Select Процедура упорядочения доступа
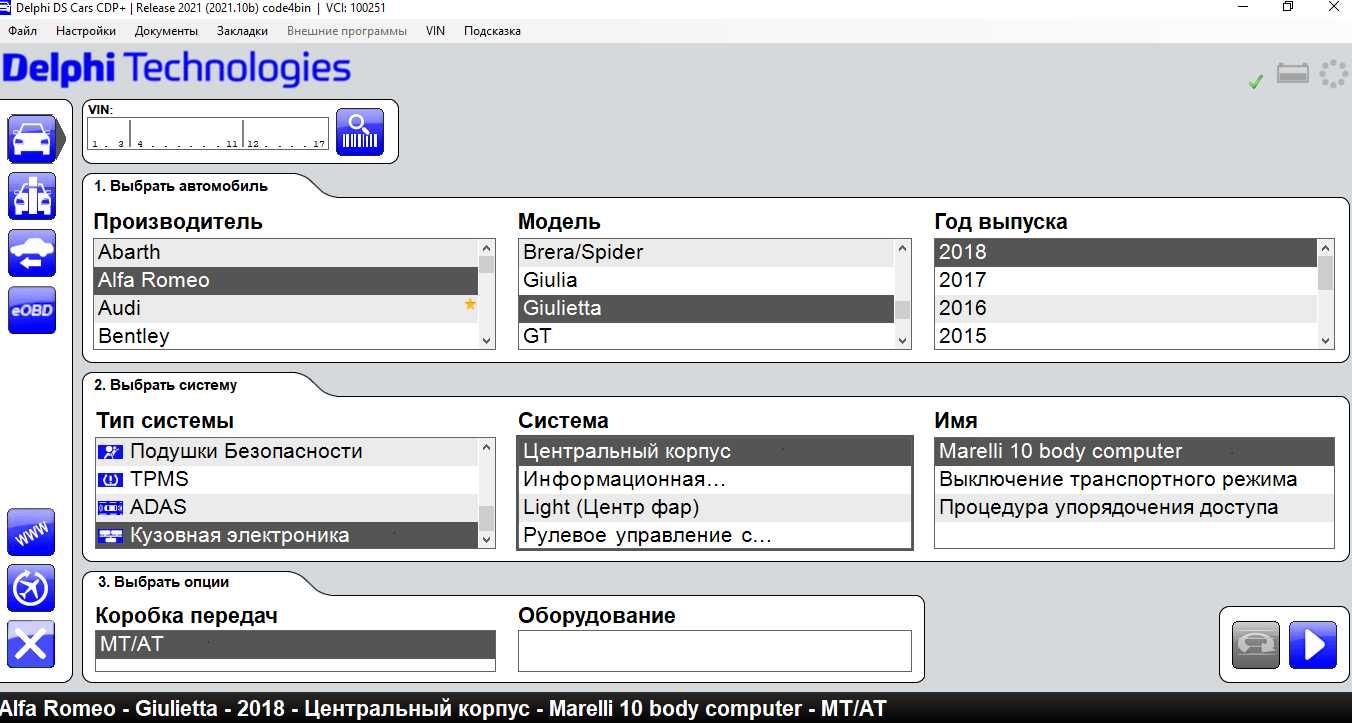The width and height of the screenshot is (1352, 723). click(x=1134, y=507)
